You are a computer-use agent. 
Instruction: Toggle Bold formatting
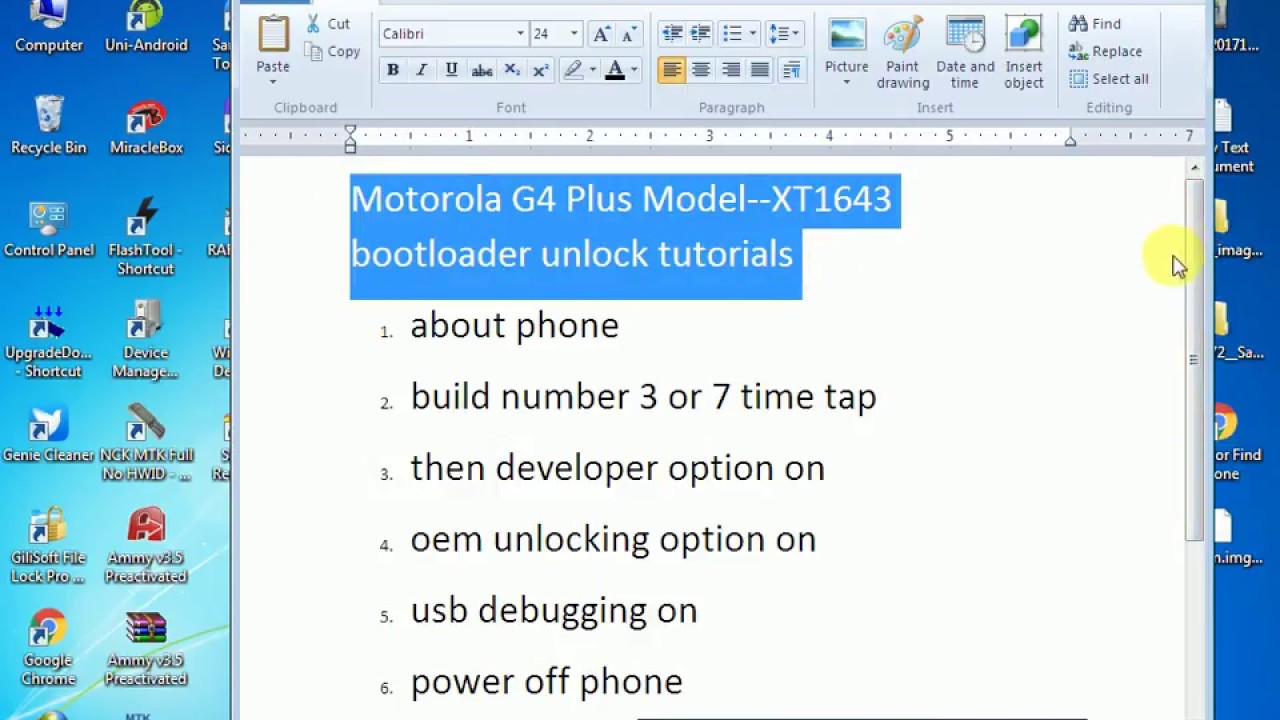pyautogui.click(x=393, y=70)
